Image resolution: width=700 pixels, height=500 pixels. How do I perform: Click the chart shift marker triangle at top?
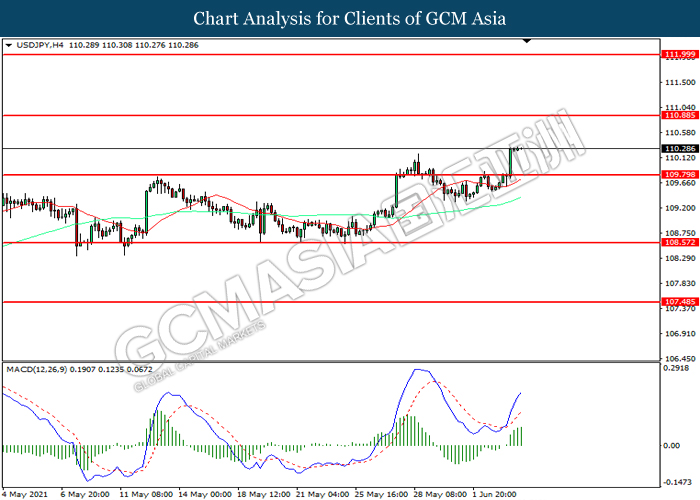click(x=527, y=41)
